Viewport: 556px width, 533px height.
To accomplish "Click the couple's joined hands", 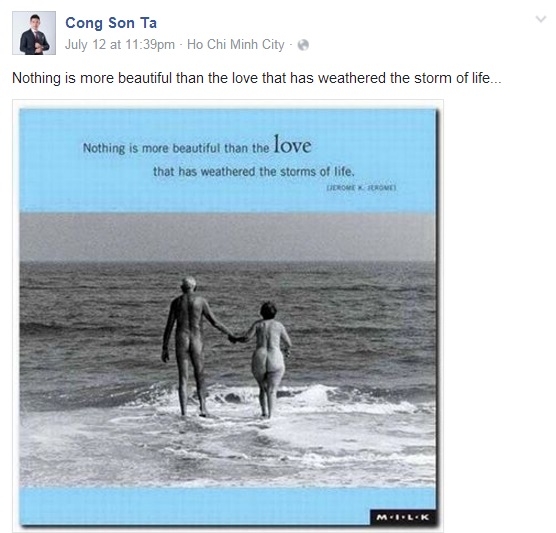I will pos(237,338).
